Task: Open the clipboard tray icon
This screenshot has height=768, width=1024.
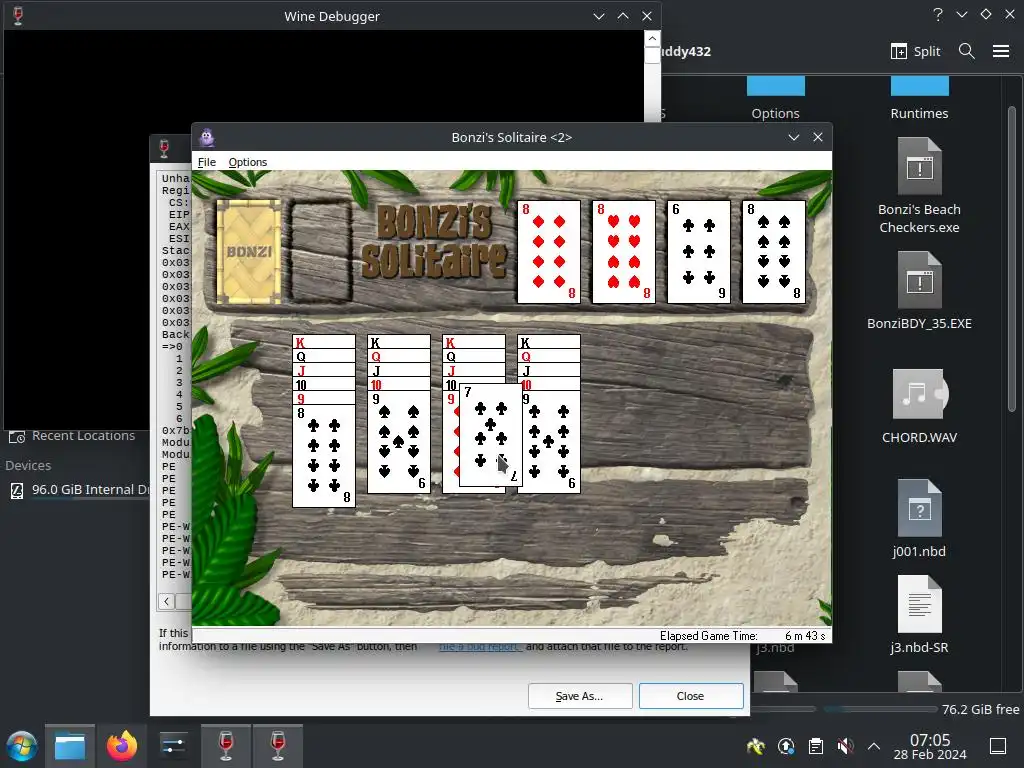Action: click(816, 746)
